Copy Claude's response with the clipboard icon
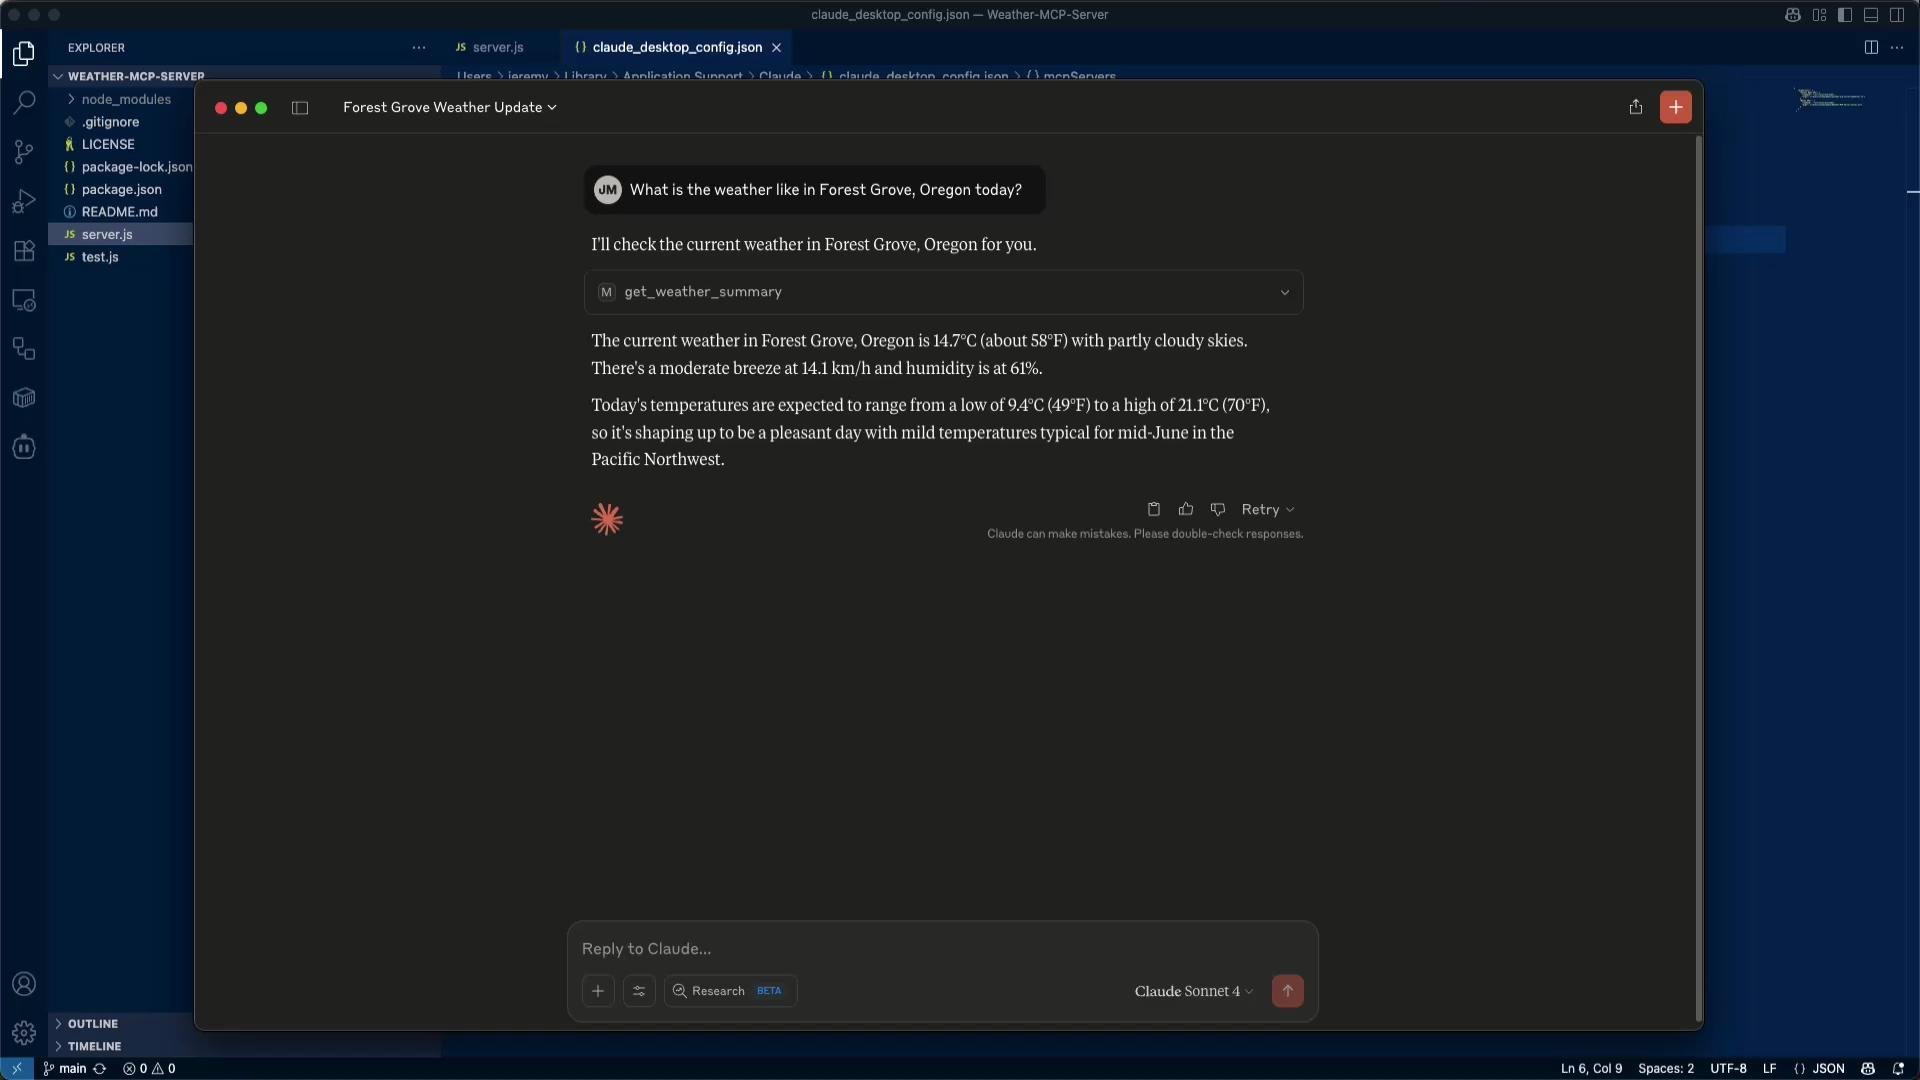 coord(1154,509)
